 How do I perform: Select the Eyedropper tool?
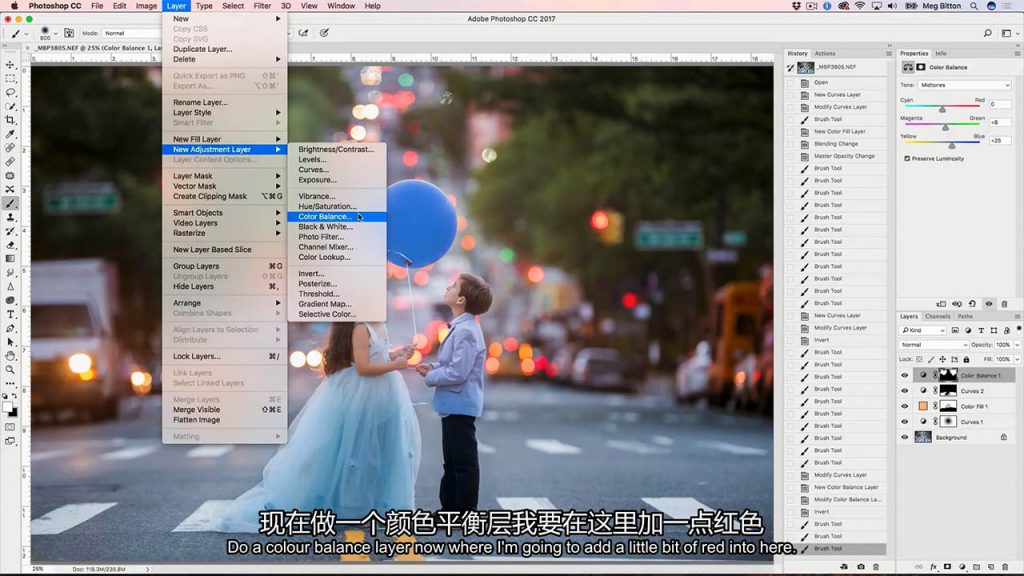pos(11,135)
